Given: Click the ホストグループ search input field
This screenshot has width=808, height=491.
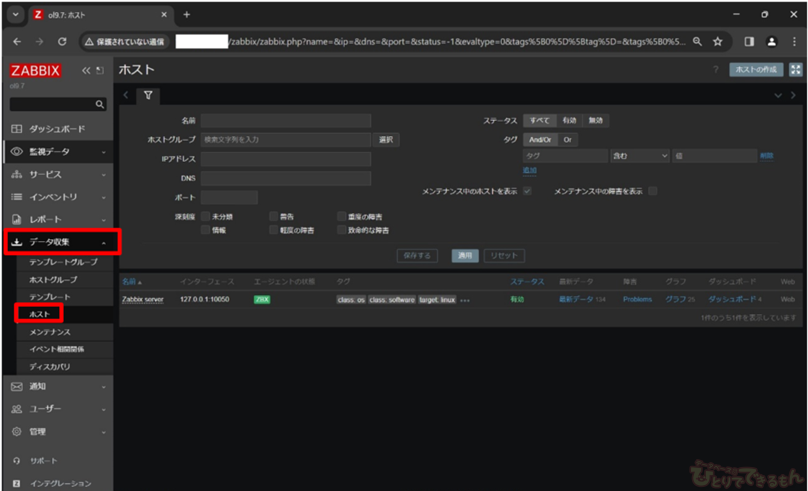Looking at the screenshot, I should click(x=285, y=140).
